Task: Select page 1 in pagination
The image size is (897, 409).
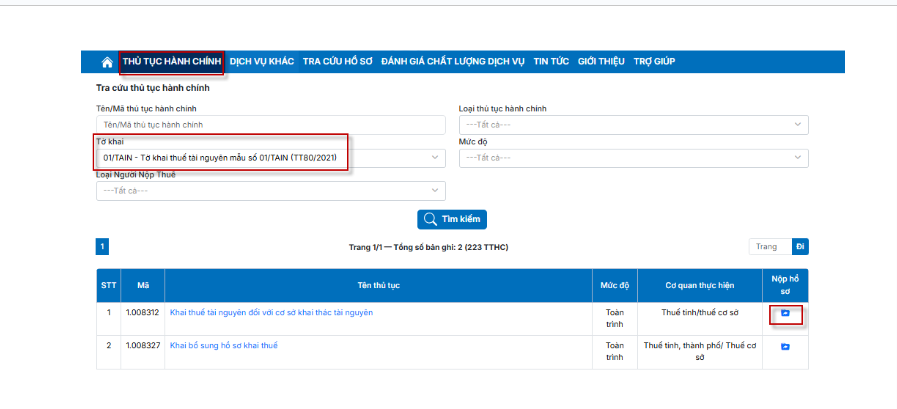Action: coord(103,247)
